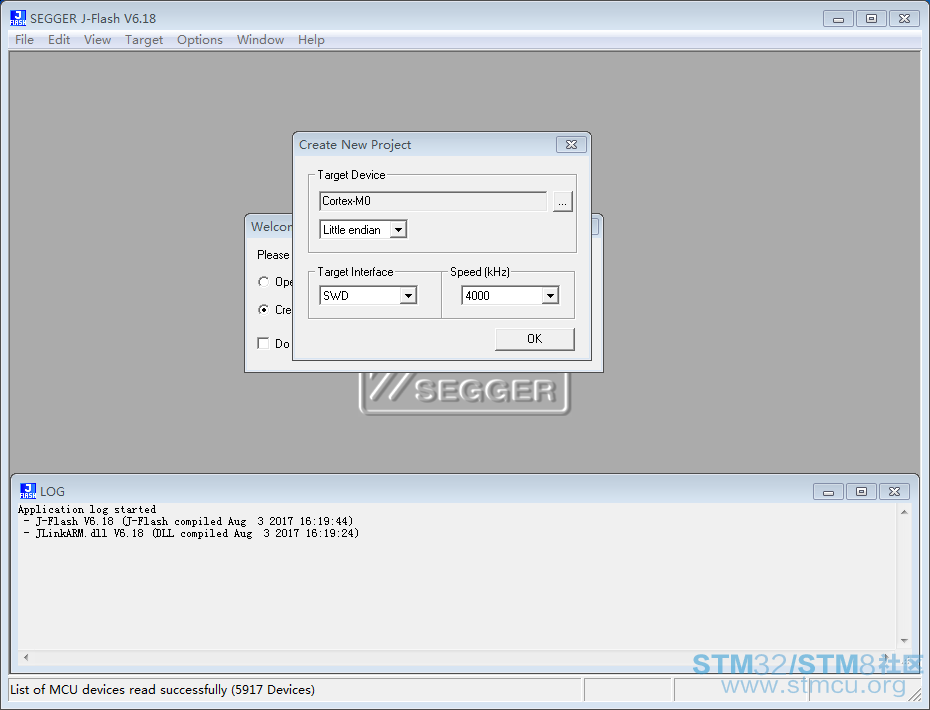Click the J-Flash icon in LOG window title
Image resolution: width=930 pixels, height=710 pixels.
coord(28,491)
